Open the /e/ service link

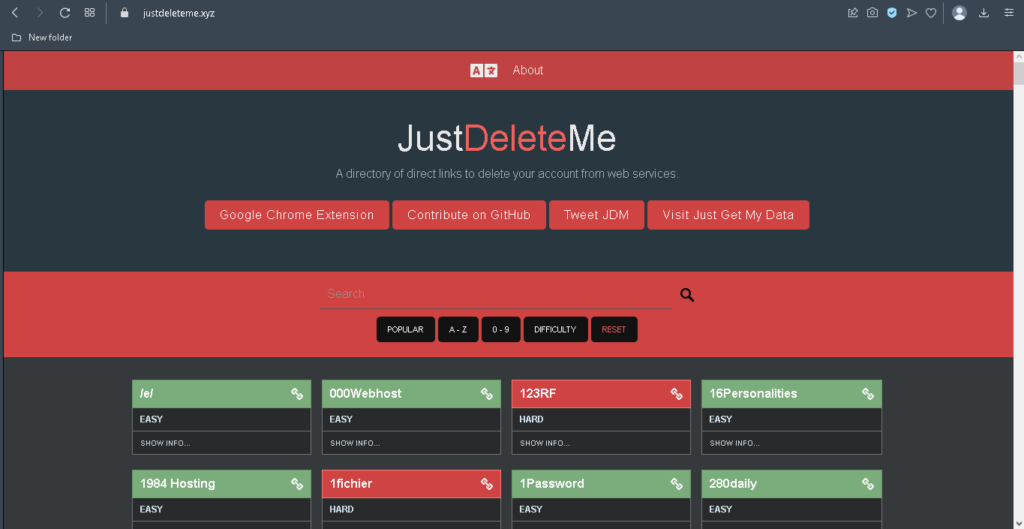click(x=146, y=394)
